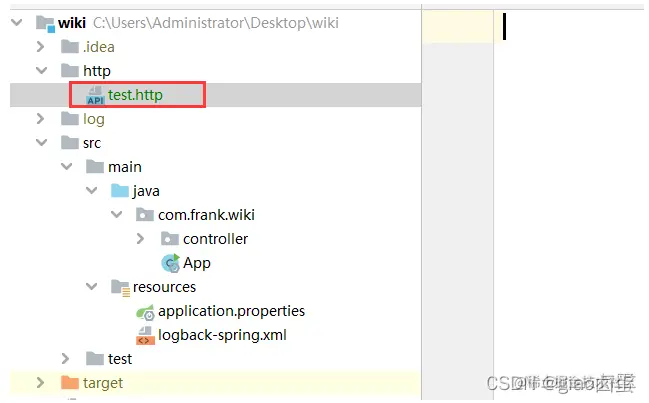The width and height of the screenshot is (649, 403).
Task: Expand the log folder arrow
Action: 40,119
